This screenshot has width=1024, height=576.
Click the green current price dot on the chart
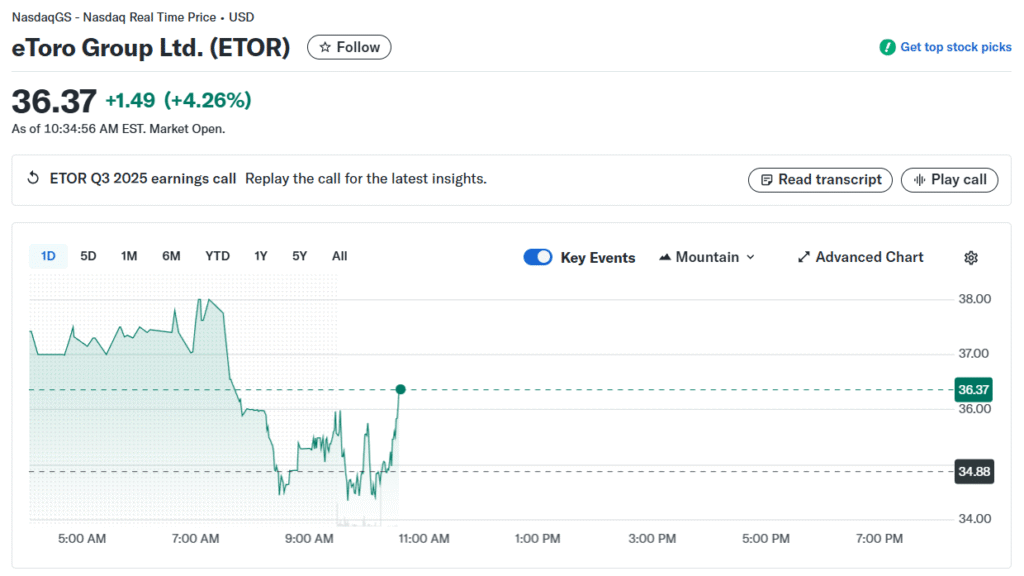click(400, 389)
